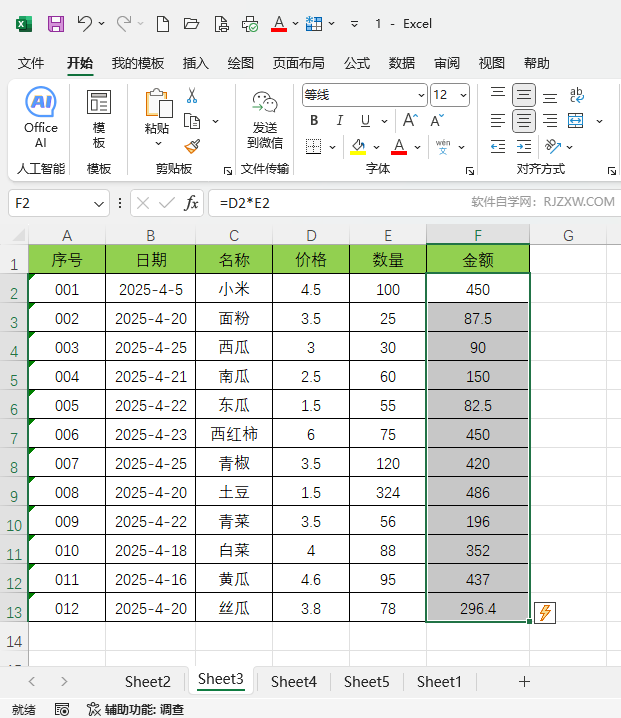Viewport: 621px width, 718px height.
Task: Switch to the 插入 tab
Action: tap(196, 63)
